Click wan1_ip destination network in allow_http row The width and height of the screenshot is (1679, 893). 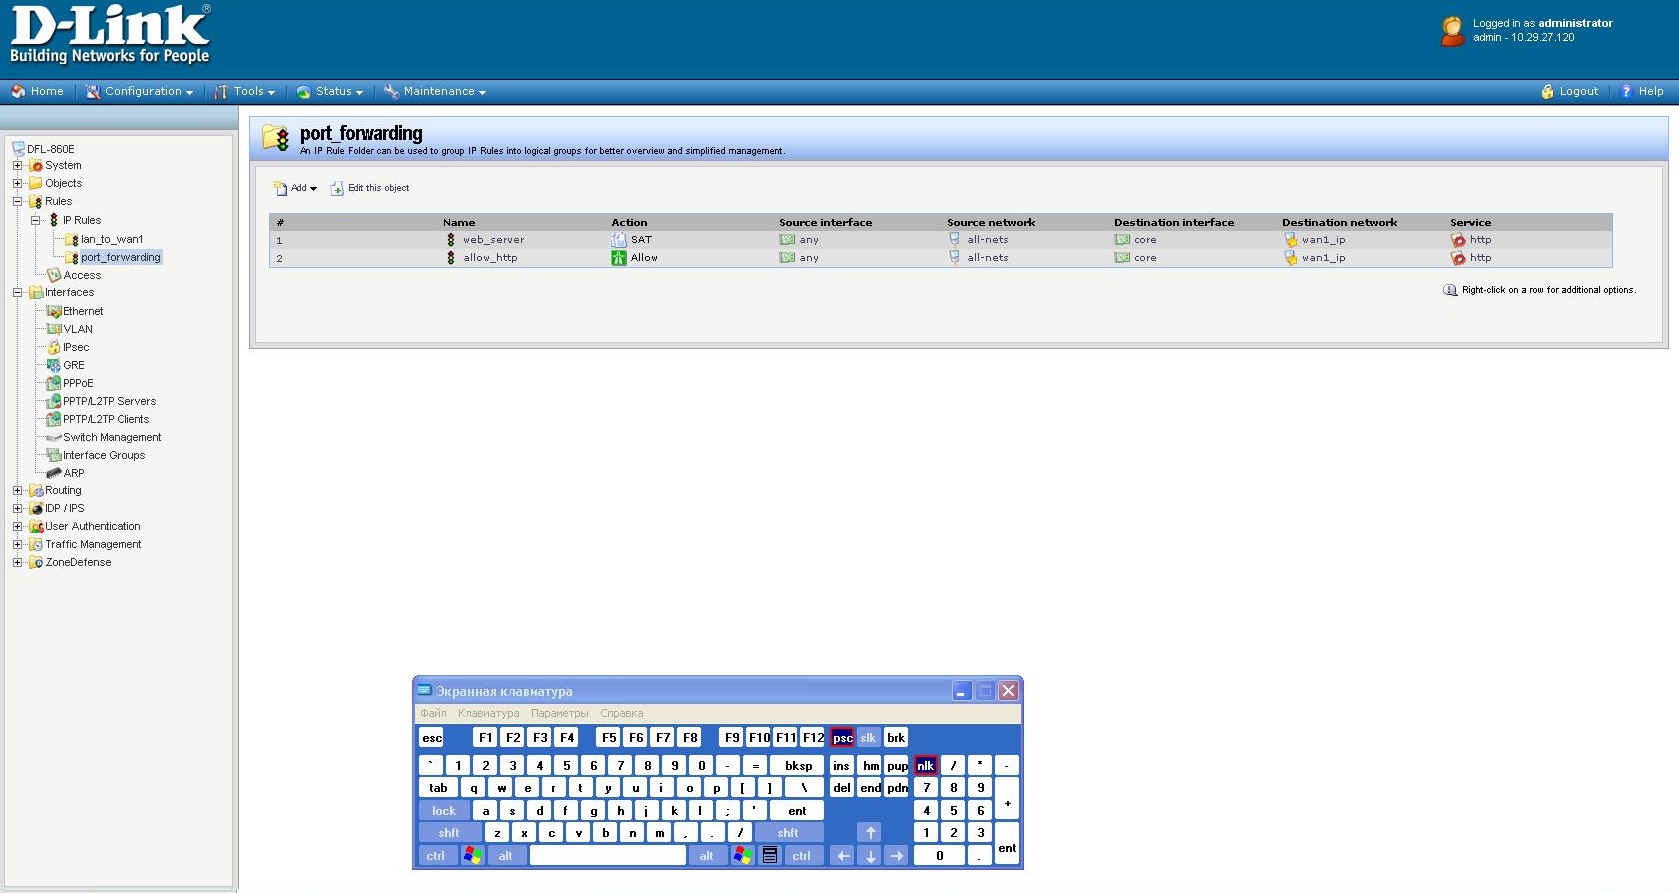[x=1323, y=258]
